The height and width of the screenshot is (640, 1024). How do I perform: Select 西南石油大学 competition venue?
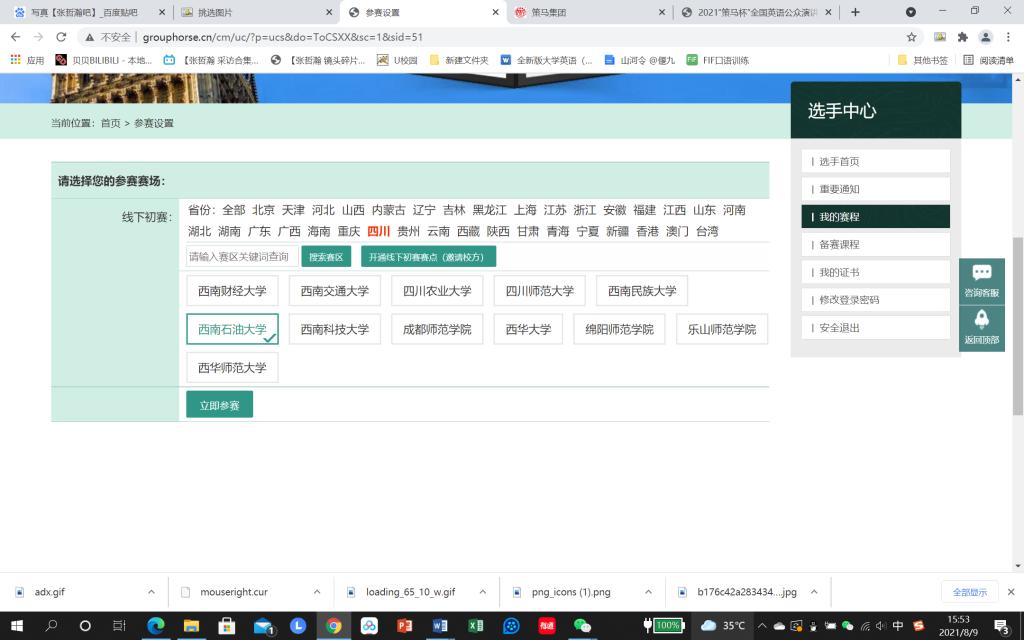tap(232, 329)
